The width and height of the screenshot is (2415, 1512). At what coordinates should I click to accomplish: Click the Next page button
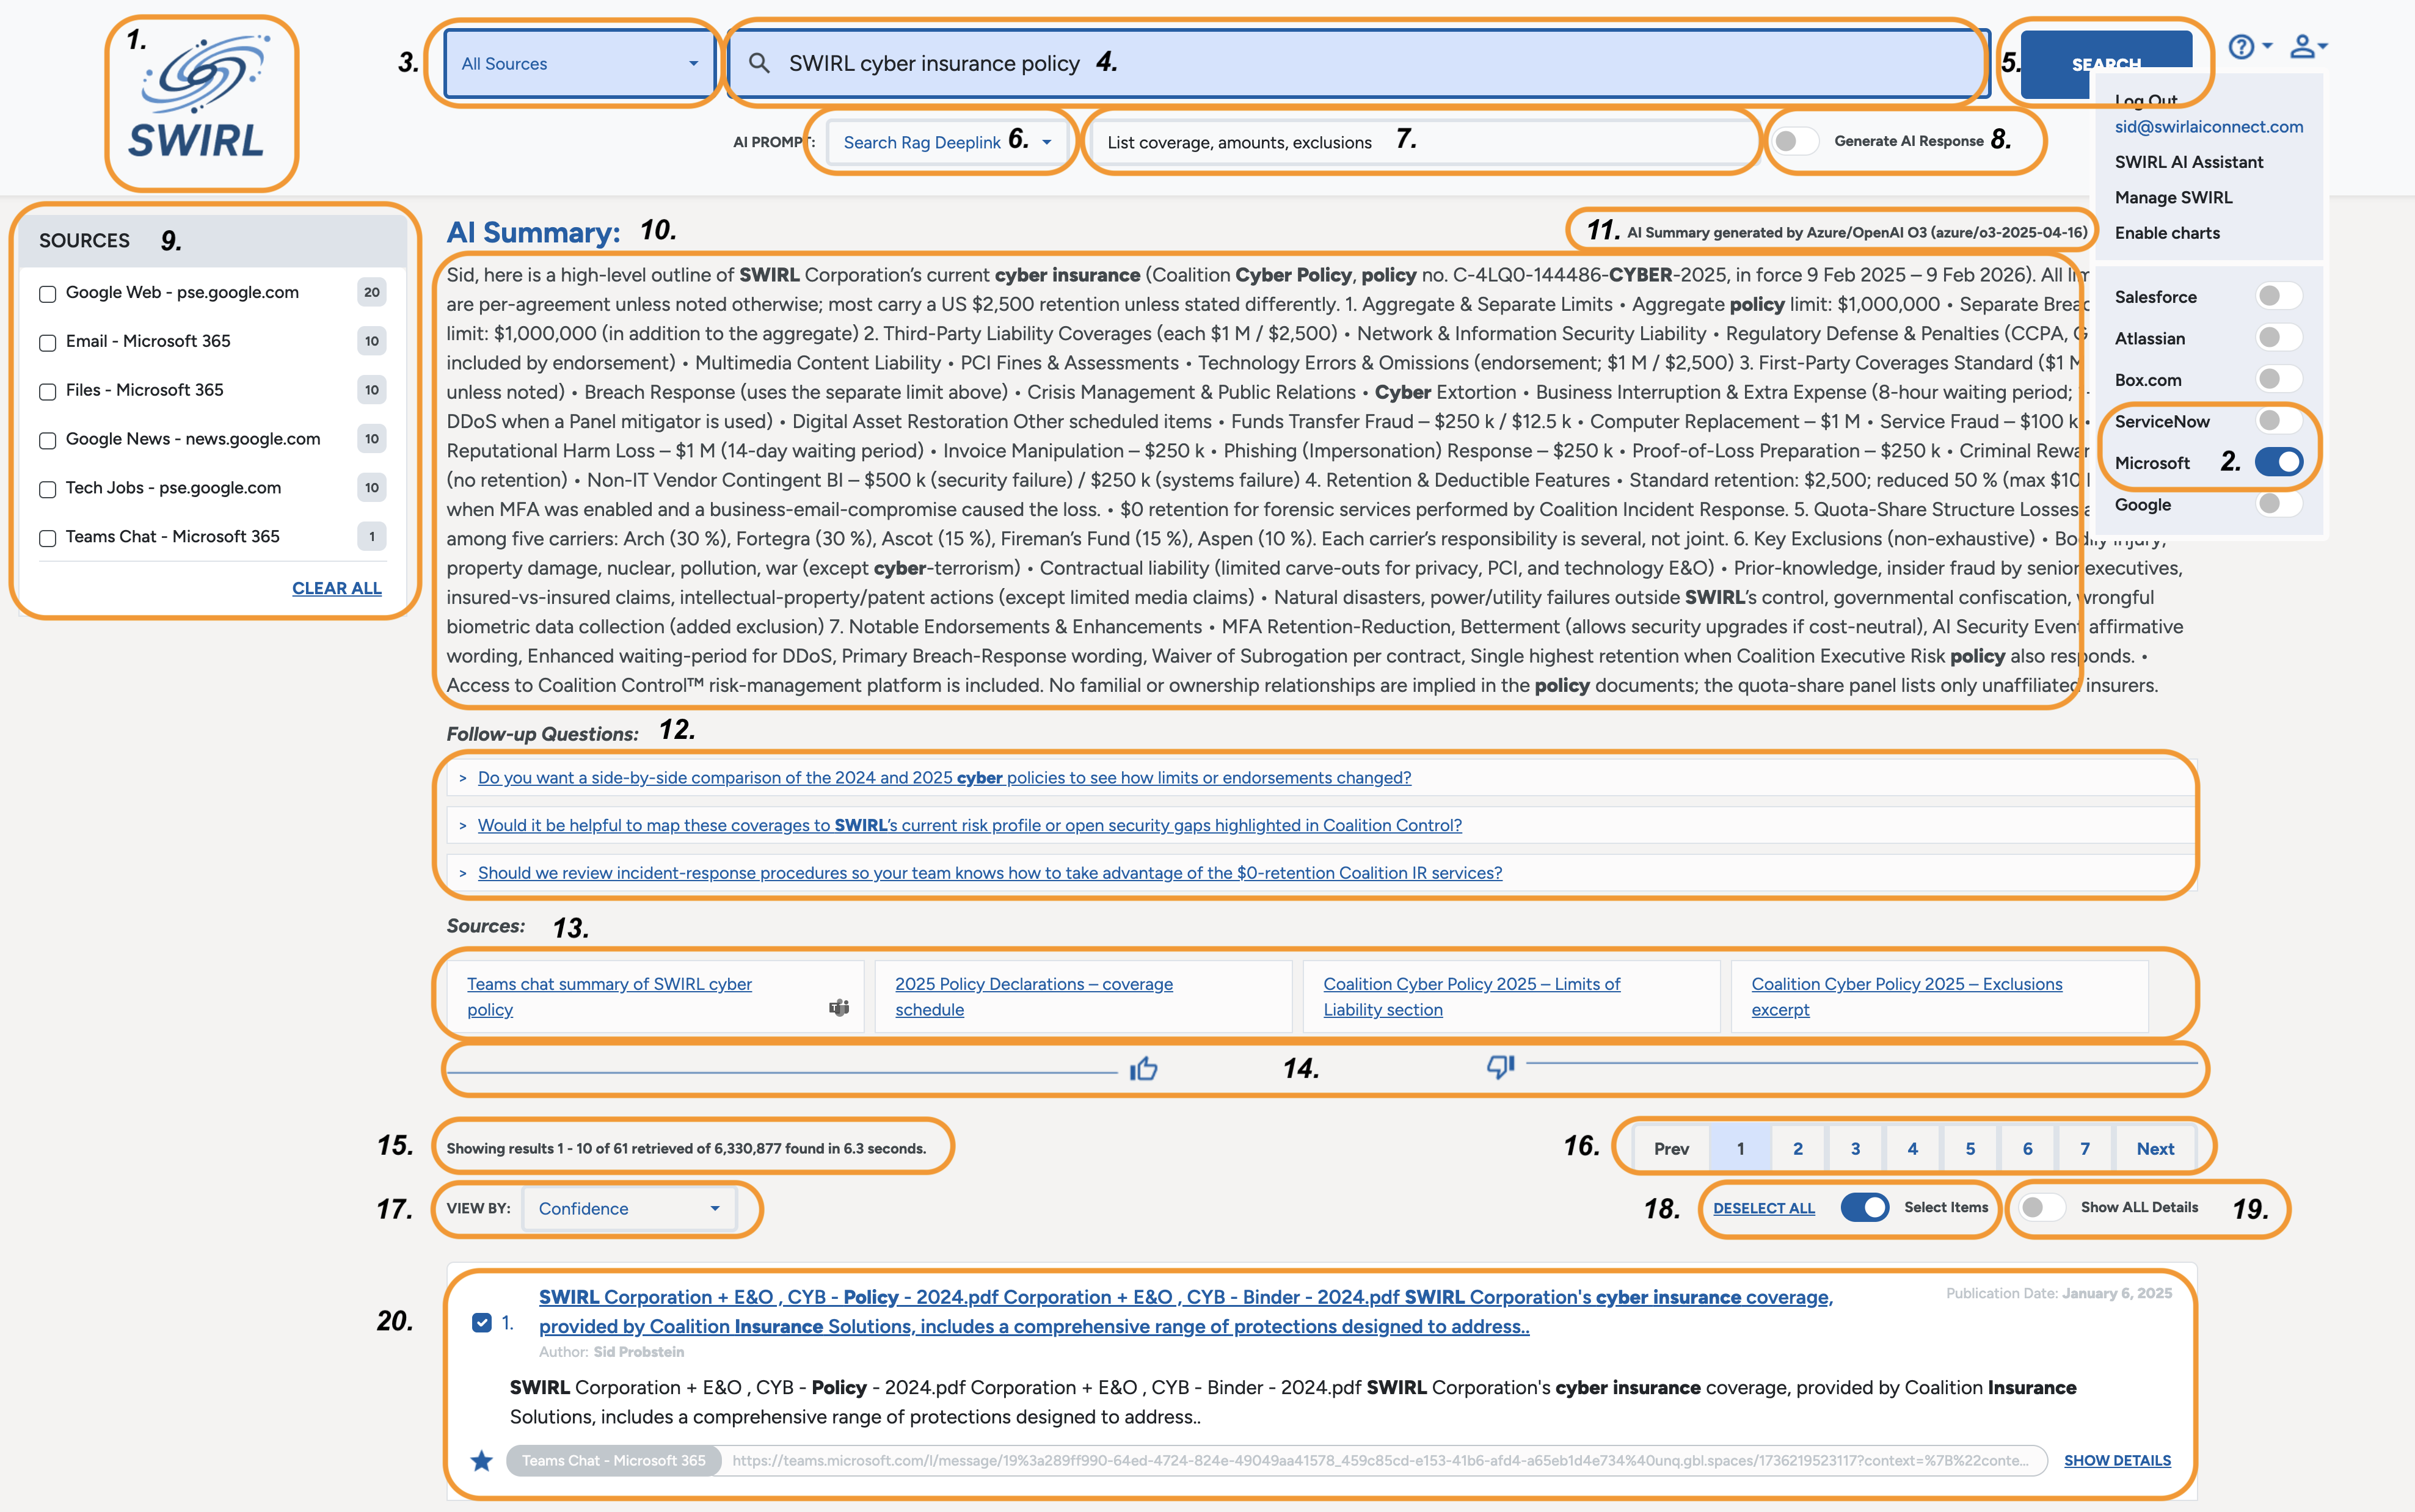pos(2155,1149)
